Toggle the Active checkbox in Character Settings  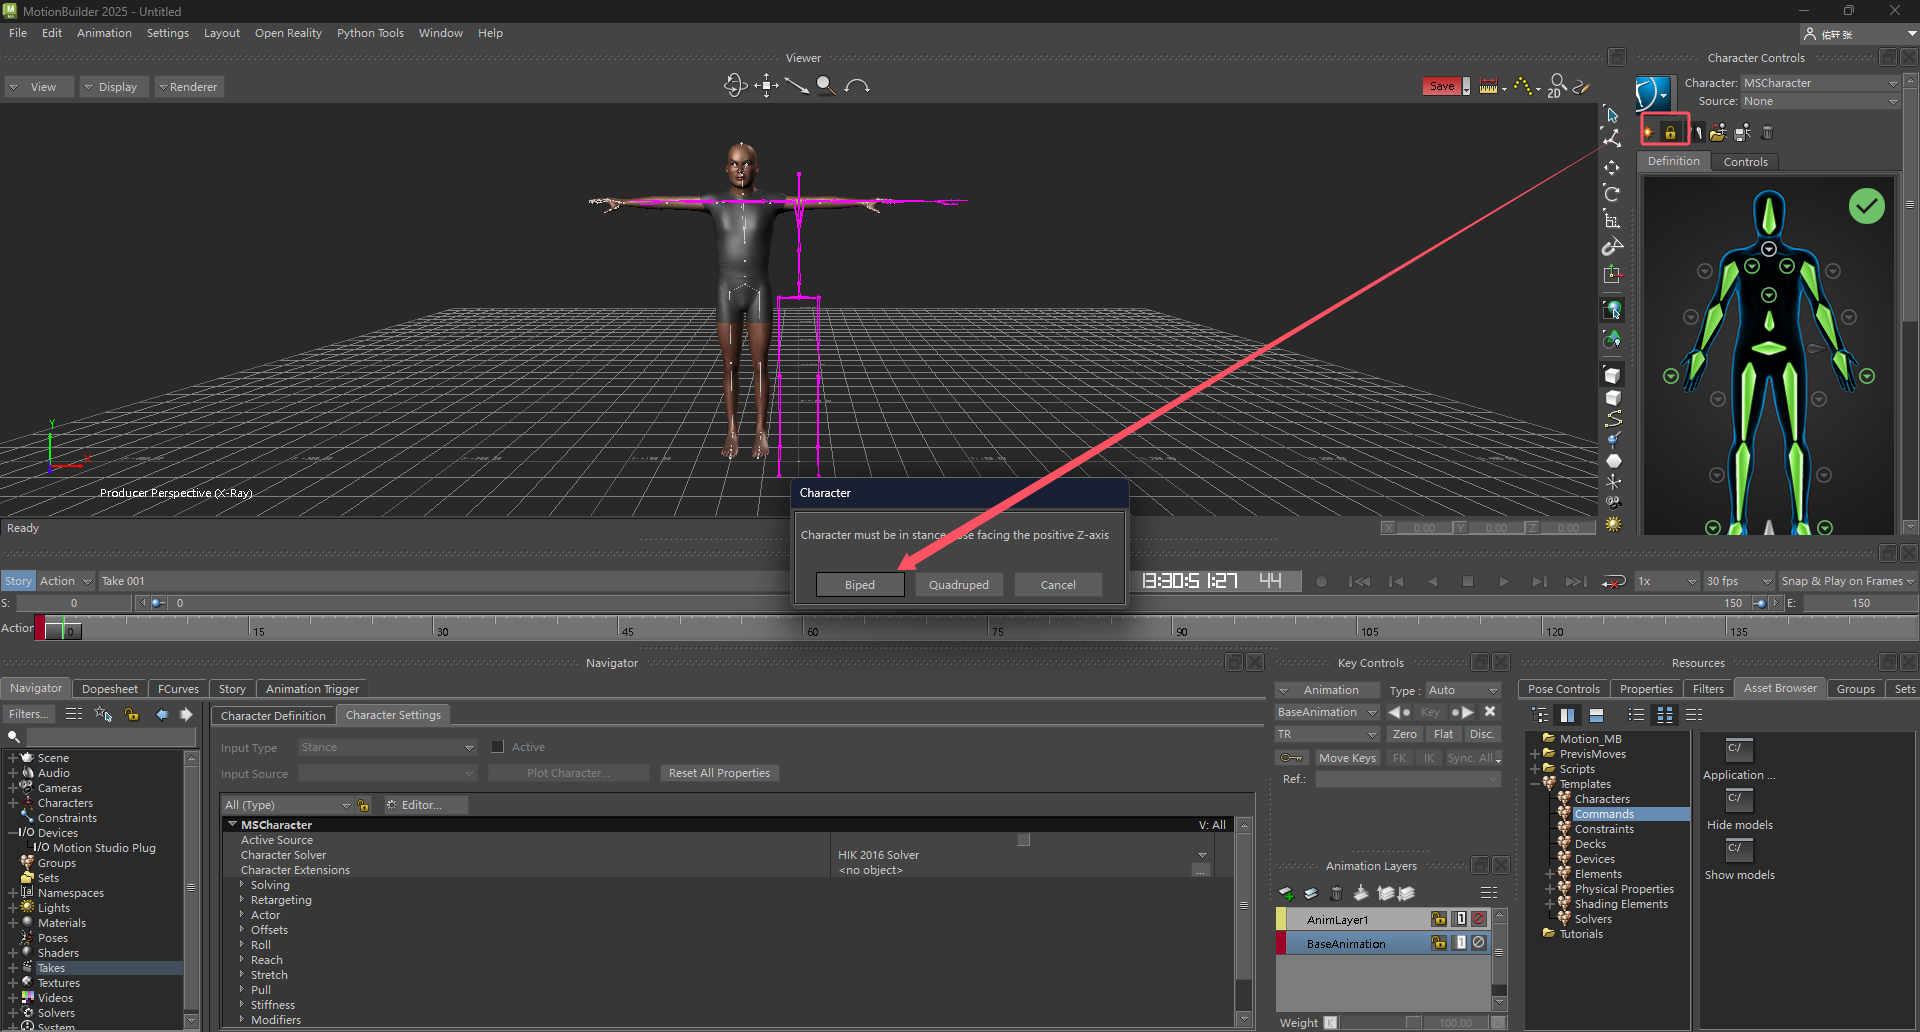pos(497,747)
